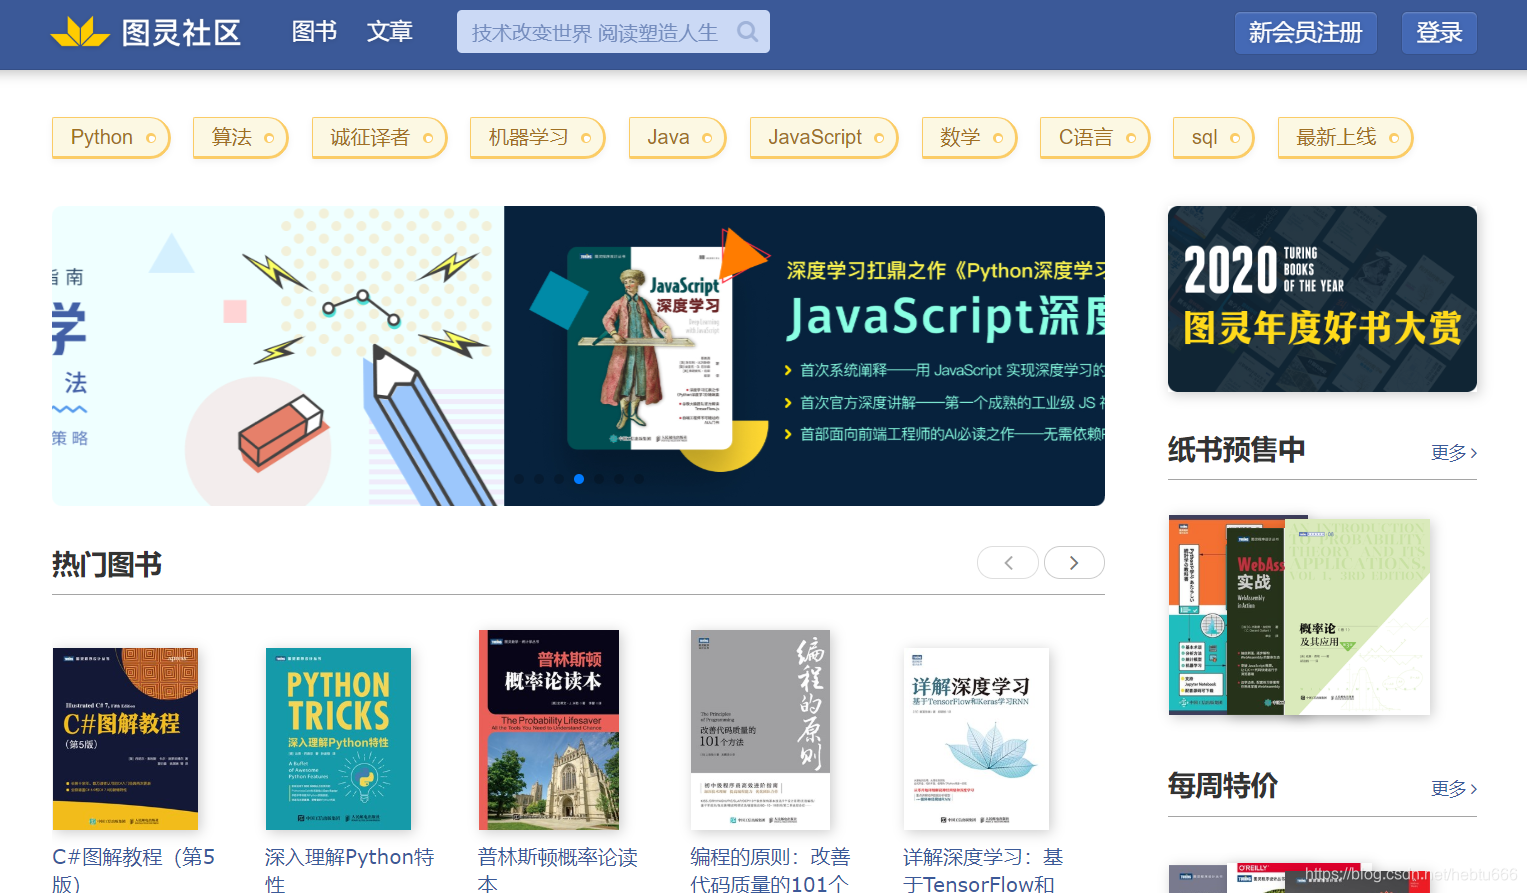Viewport: 1527px width, 893px height.
Task: Click the pencil-and-eraser carousel slide
Action: 278,356
